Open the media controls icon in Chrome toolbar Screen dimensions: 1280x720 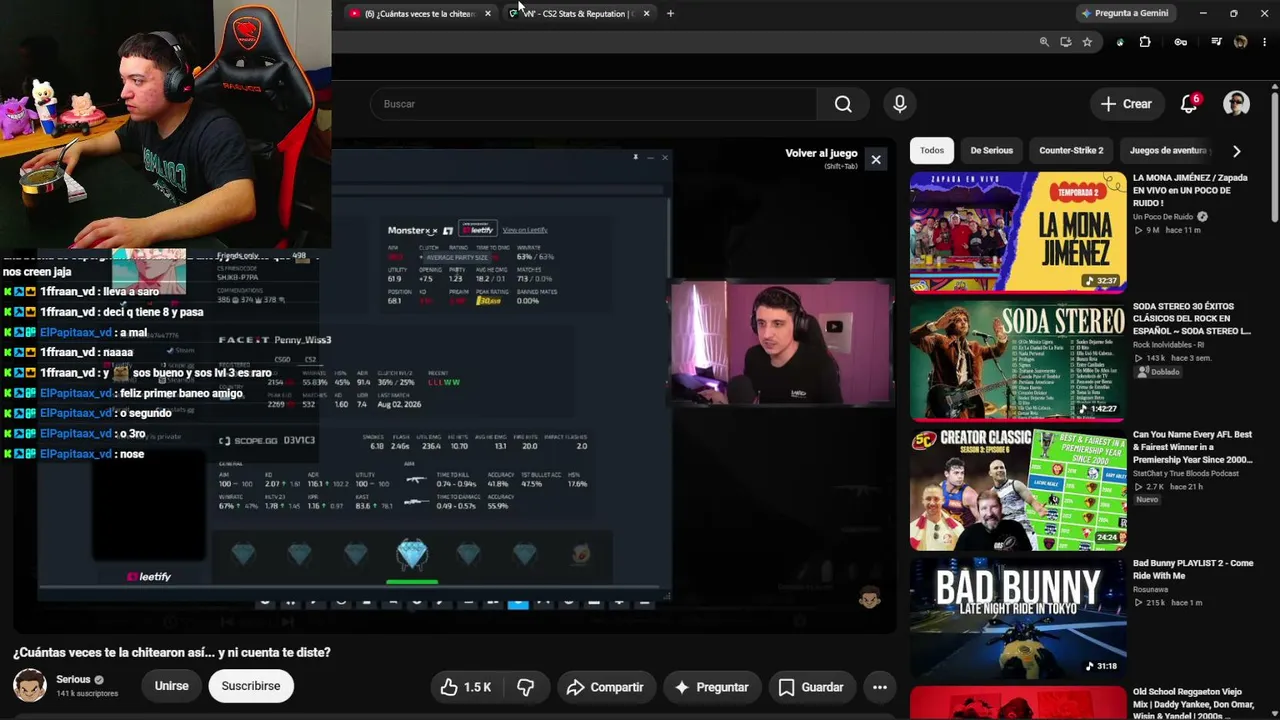(1216, 42)
